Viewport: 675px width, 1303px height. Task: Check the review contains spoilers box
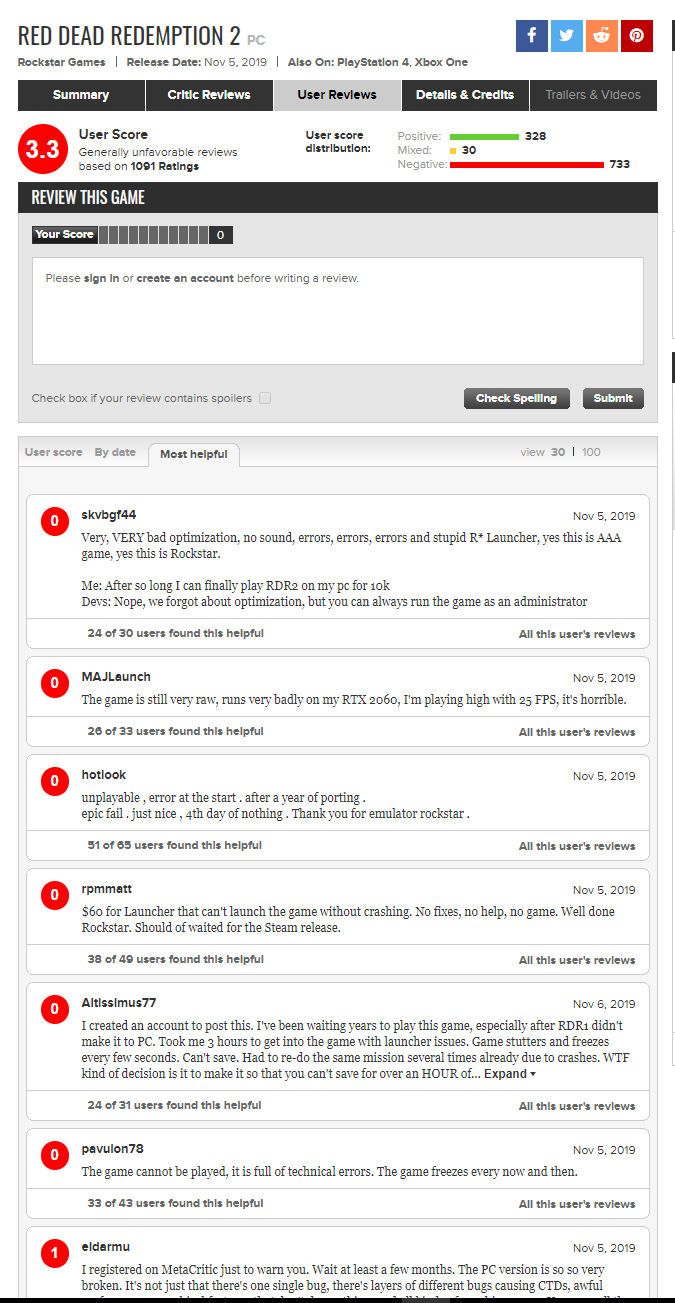pos(265,398)
